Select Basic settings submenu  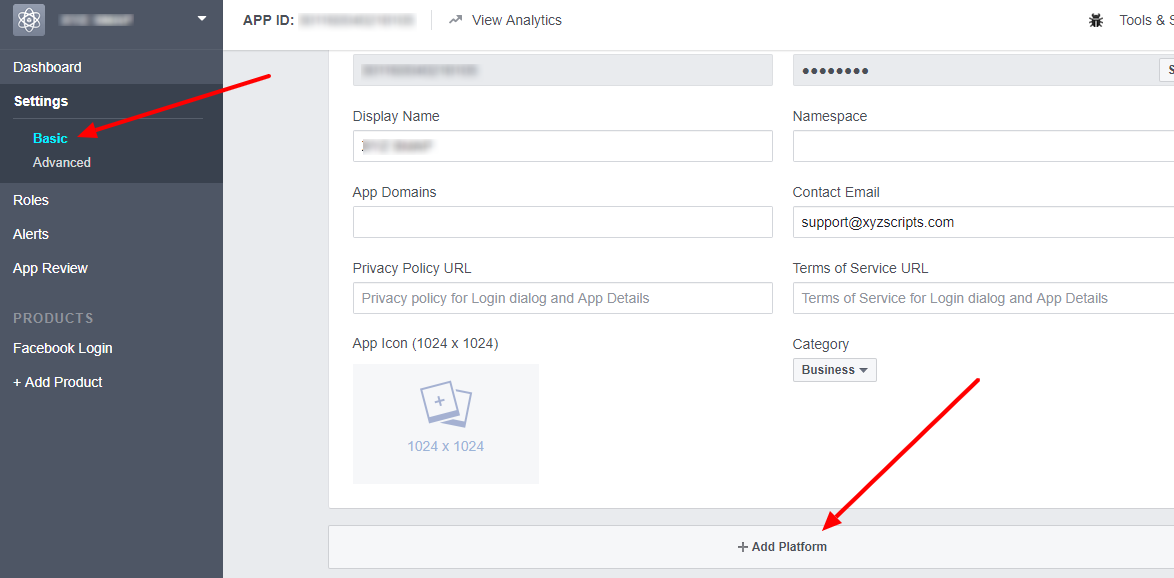click(x=50, y=138)
